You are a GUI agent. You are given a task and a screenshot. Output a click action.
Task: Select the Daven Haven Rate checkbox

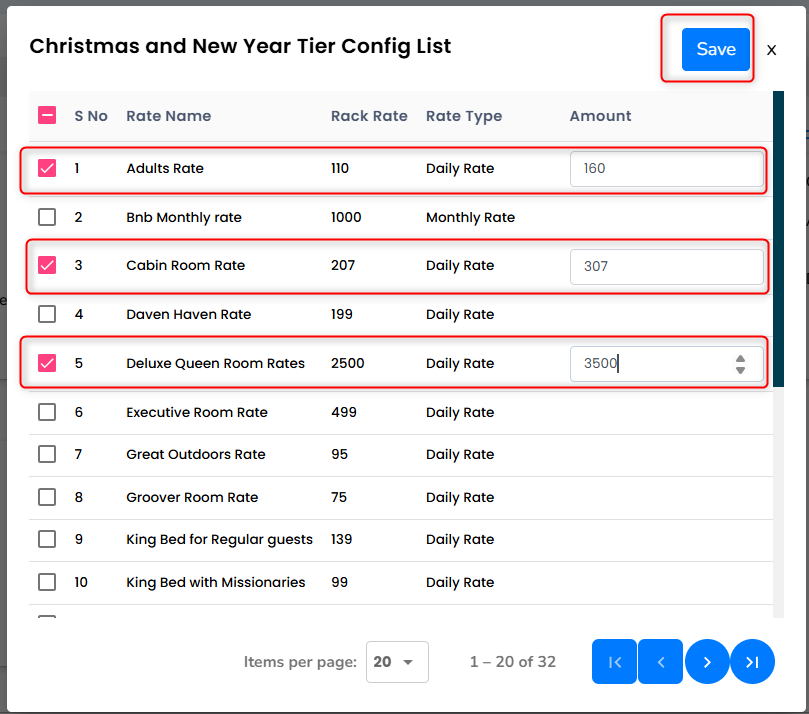point(47,314)
